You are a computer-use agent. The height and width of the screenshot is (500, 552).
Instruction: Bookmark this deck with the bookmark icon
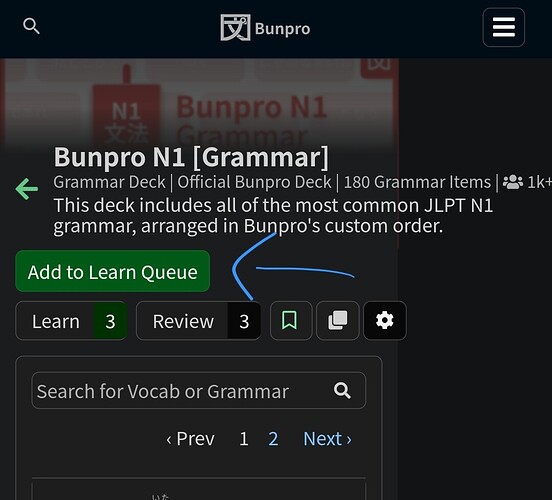(x=291, y=320)
